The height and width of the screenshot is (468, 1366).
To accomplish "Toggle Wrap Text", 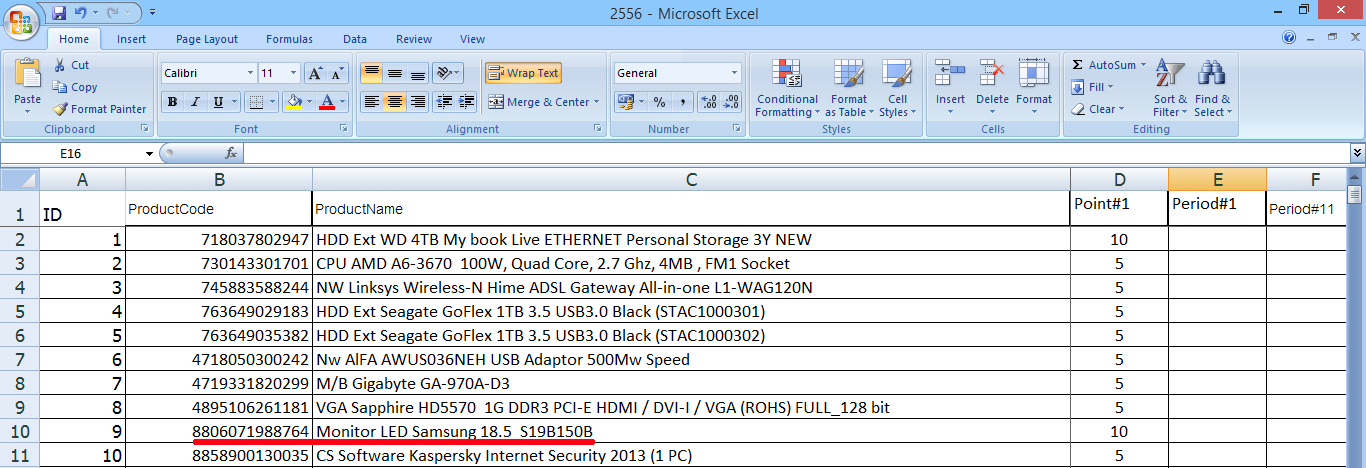I will point(523,73).
